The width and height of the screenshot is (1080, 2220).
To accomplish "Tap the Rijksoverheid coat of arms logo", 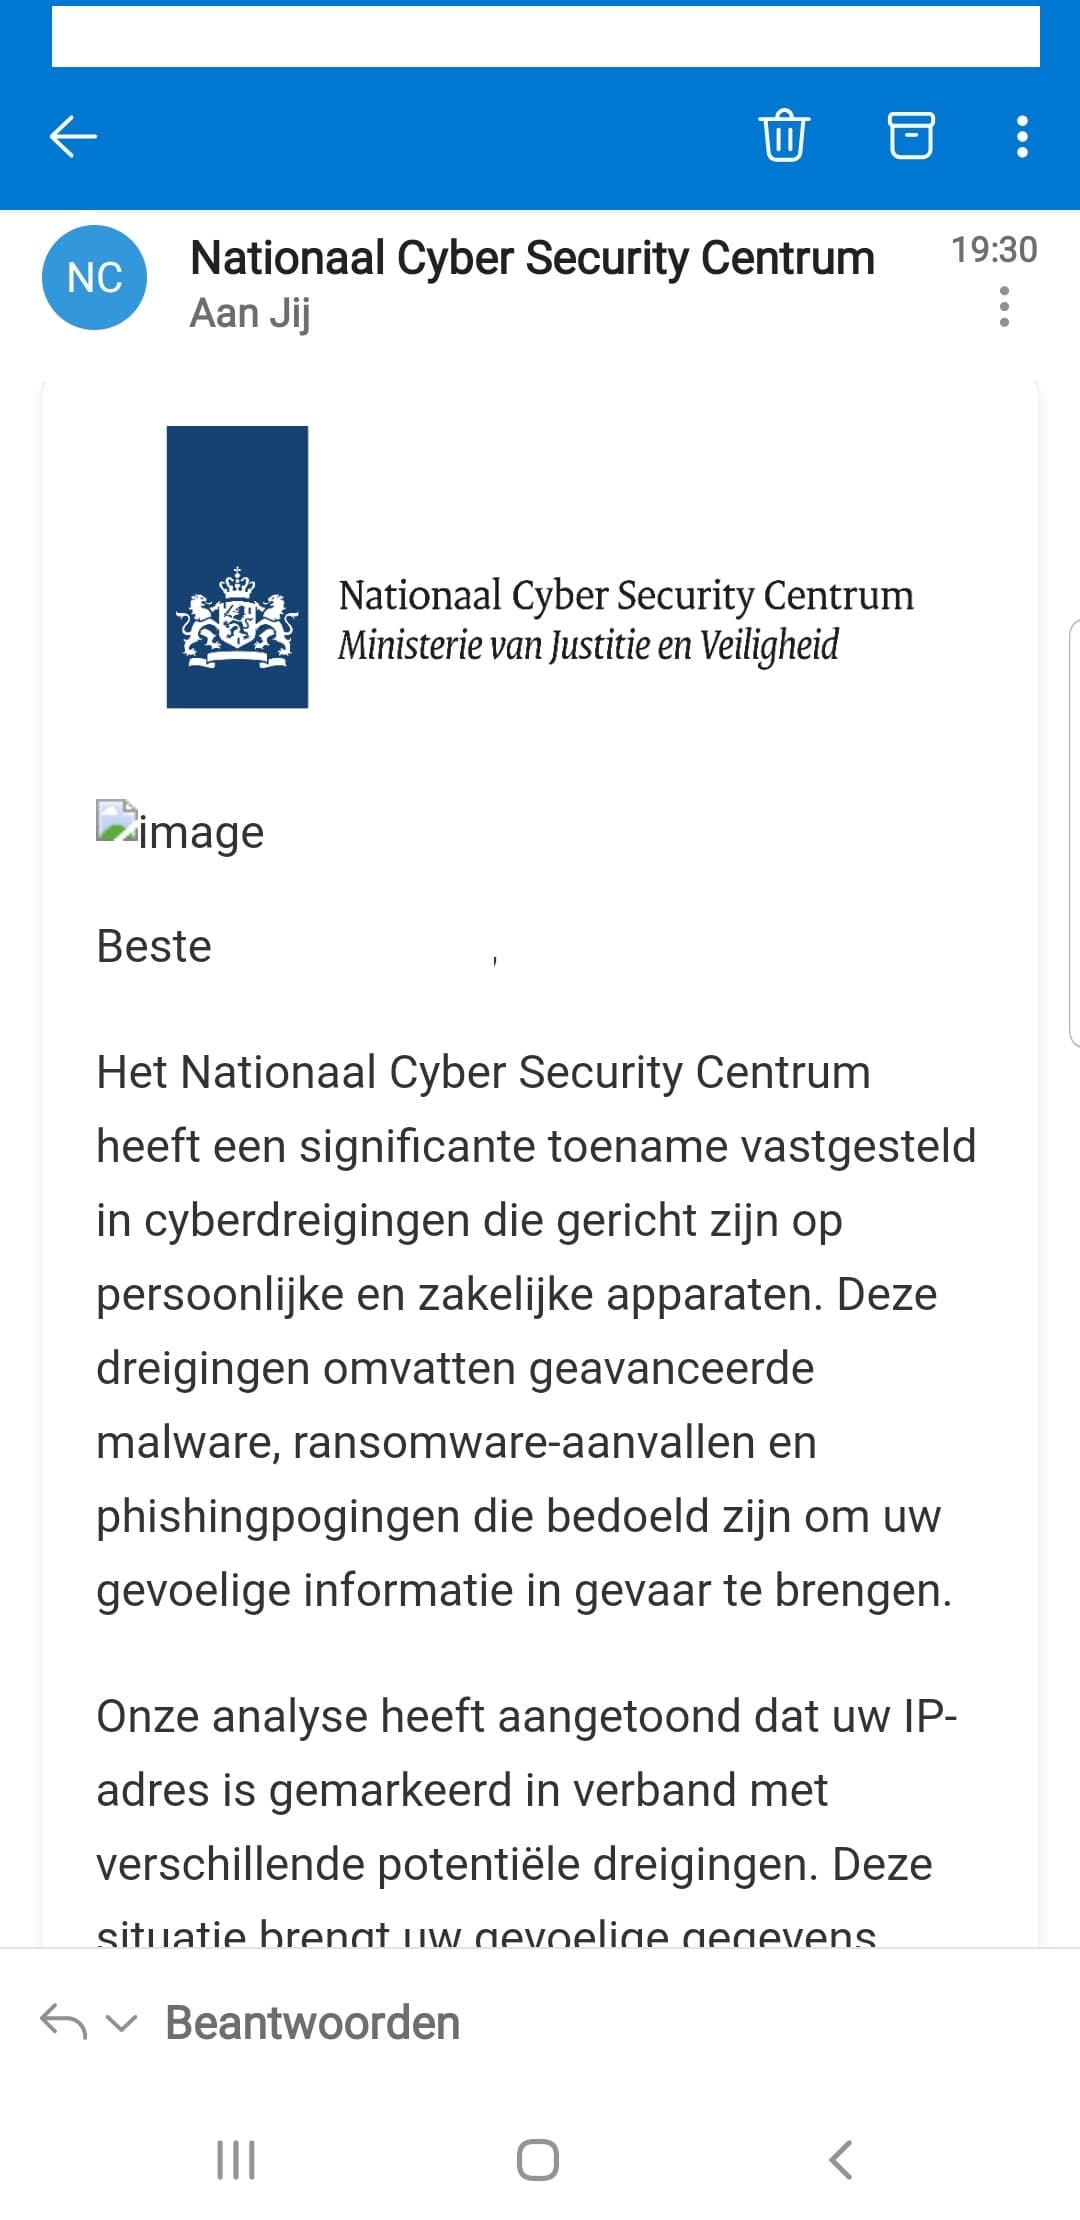I will [x=237, y=567].
